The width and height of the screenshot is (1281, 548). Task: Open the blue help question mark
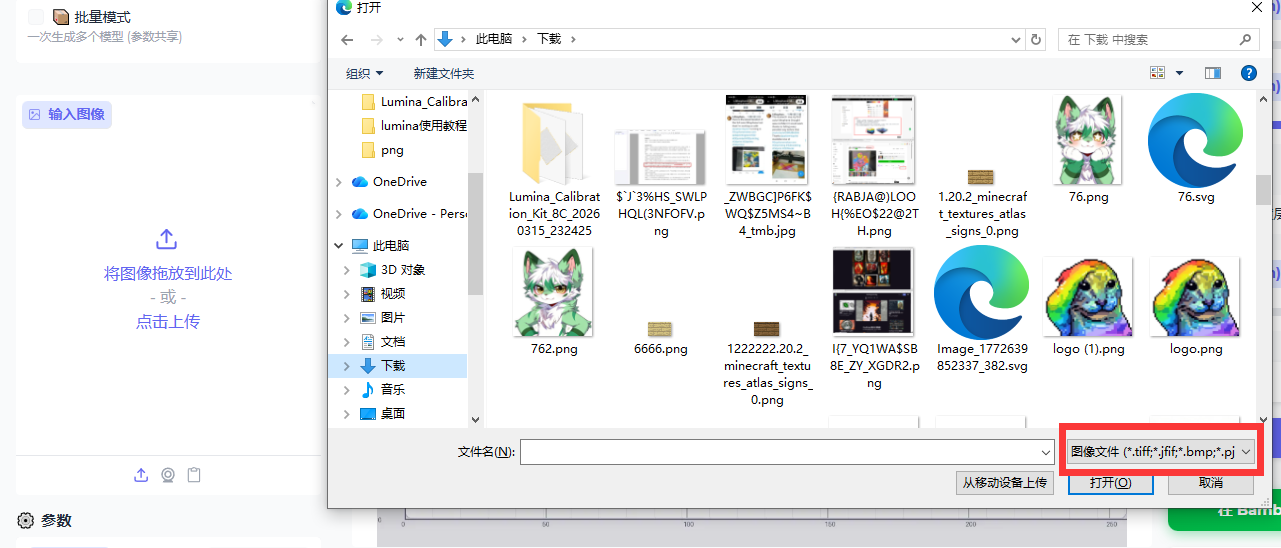[x=1248, y=73]
